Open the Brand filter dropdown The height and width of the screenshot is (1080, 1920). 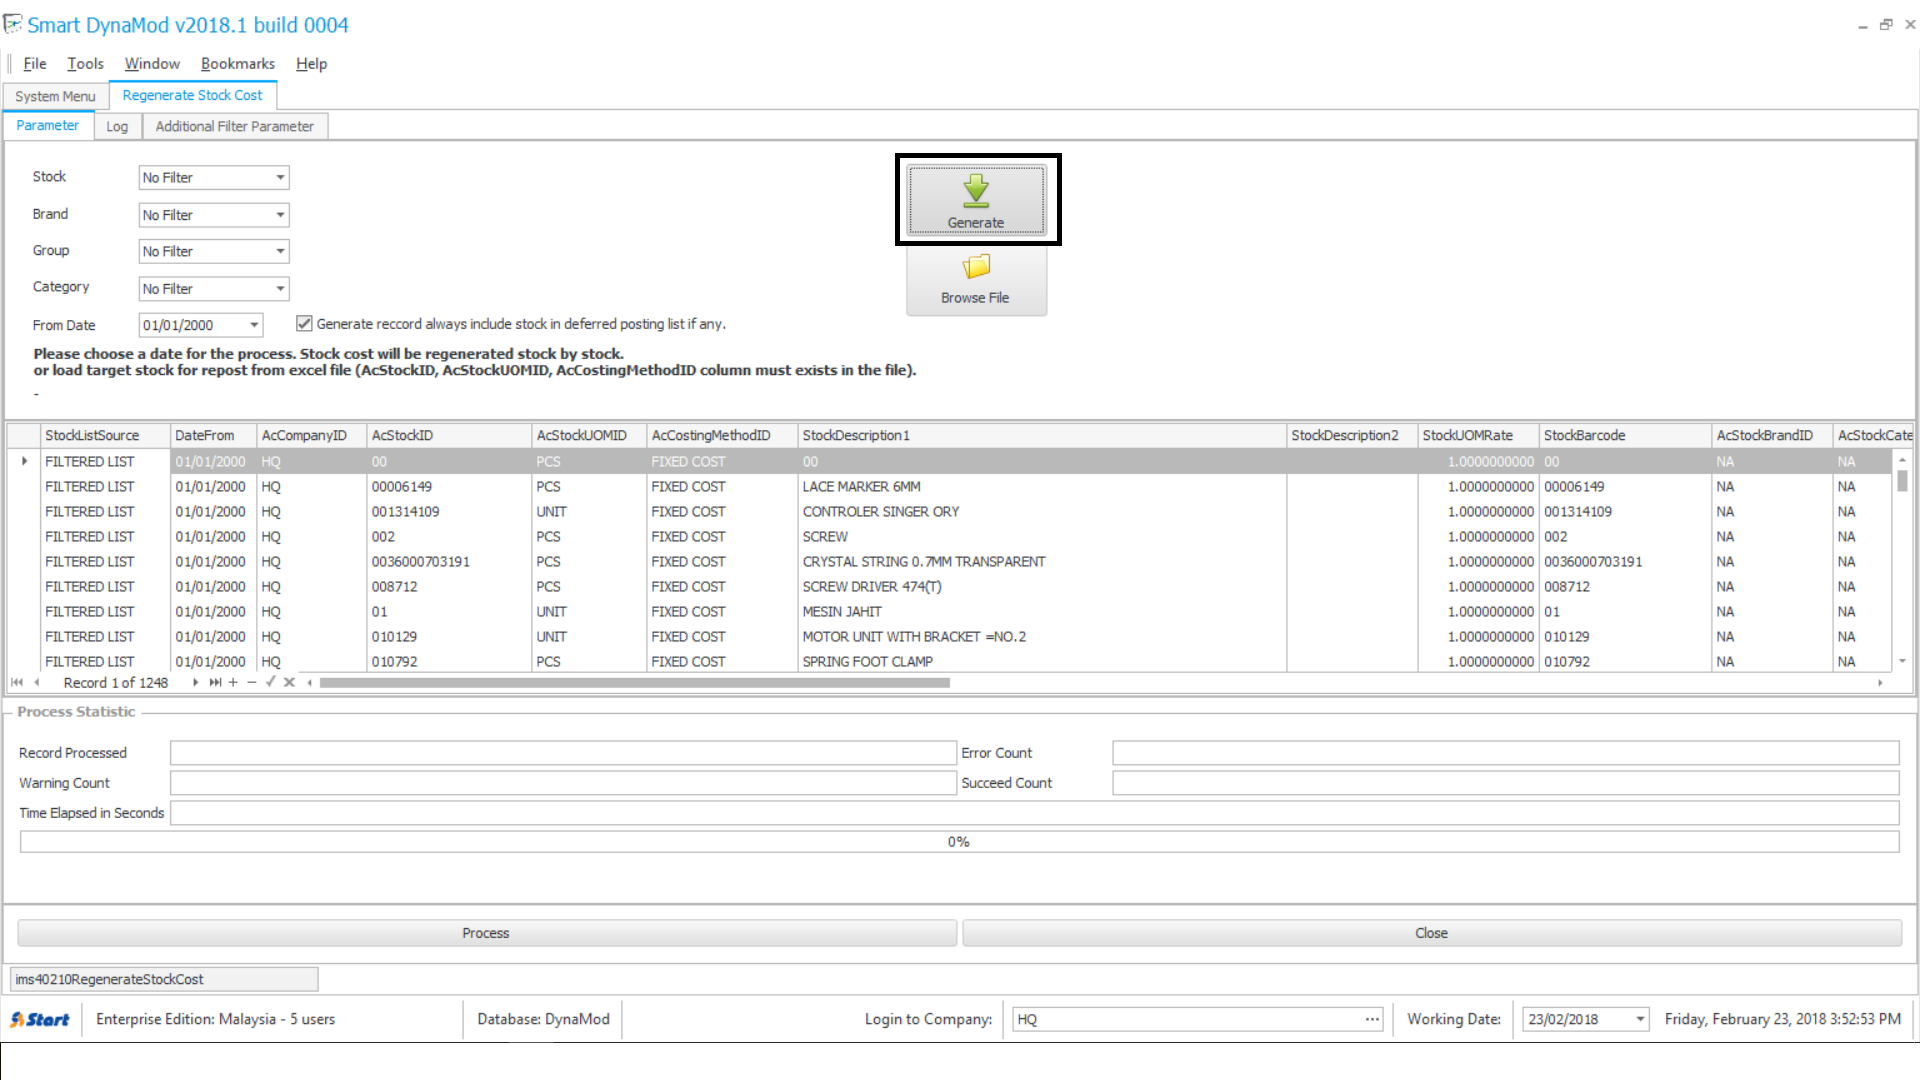coord(280,215)
